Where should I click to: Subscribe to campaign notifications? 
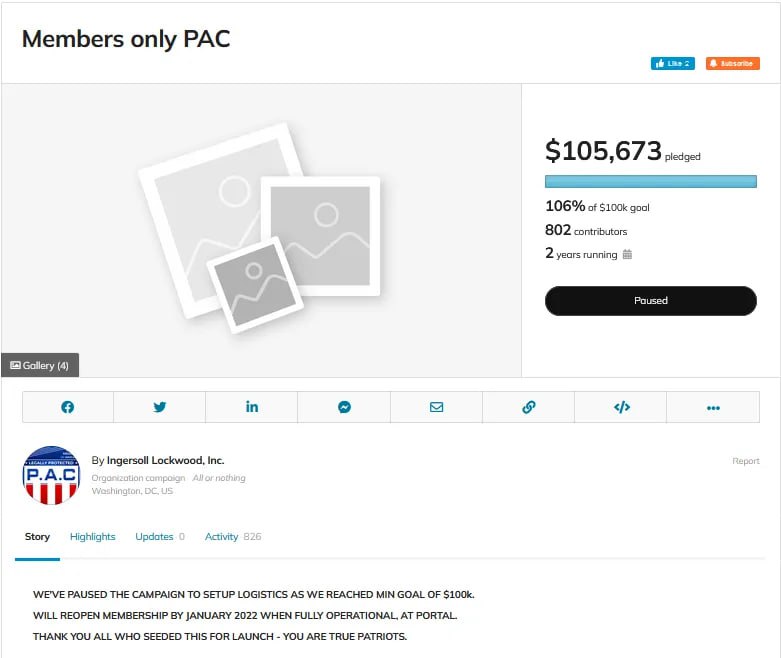click(732, 63)
